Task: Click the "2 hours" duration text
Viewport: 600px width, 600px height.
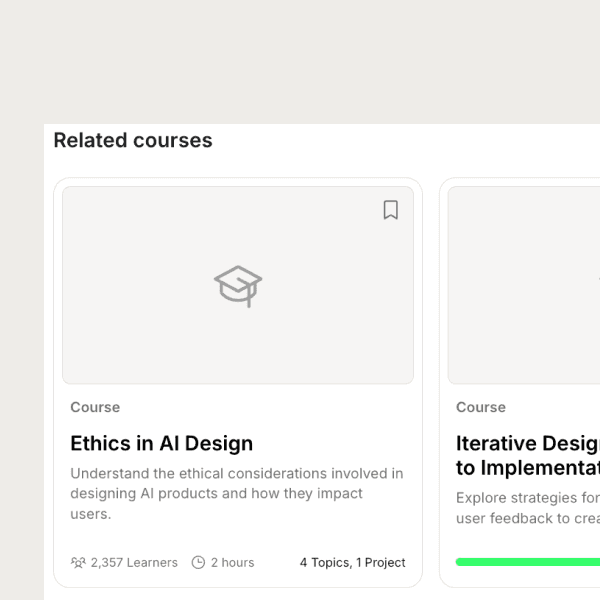Action: 231,563
